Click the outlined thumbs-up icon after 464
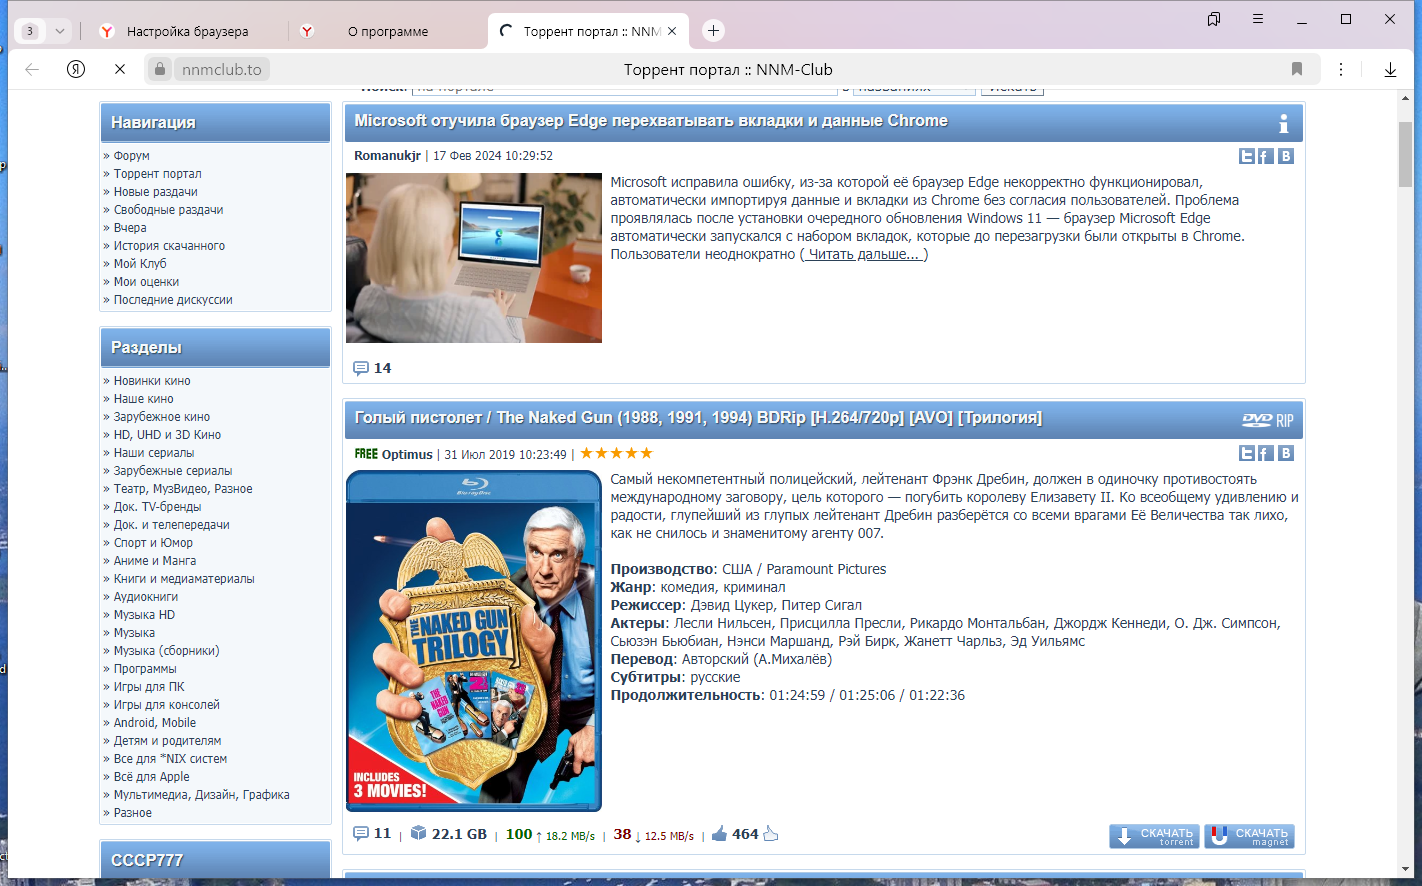This screenshot has height=886, width=1422. click(x=770, y=834)
